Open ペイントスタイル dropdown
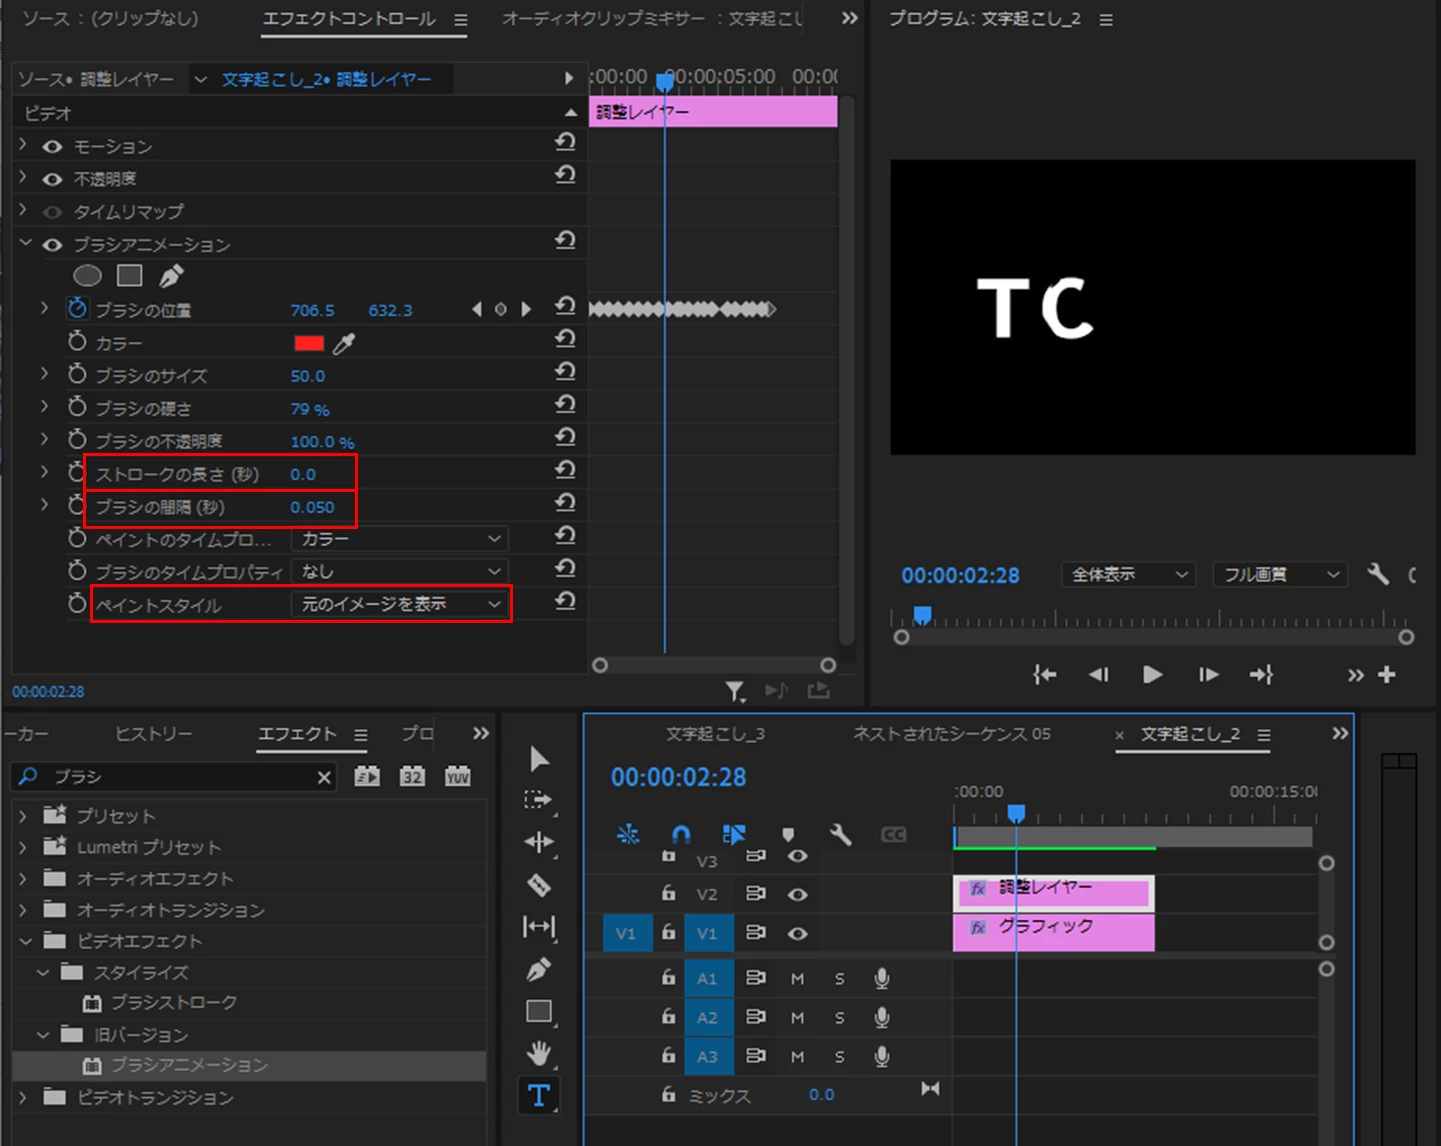 tap(400, 604)
